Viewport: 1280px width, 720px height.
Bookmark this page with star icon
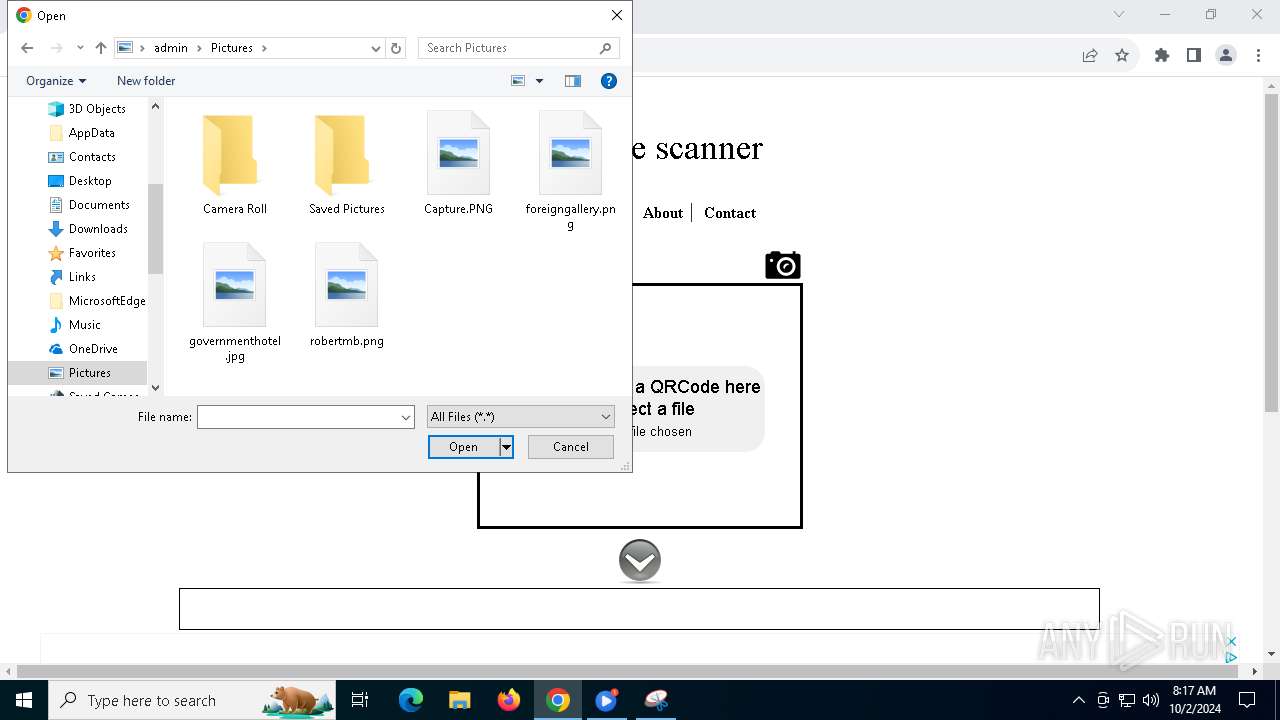click(1122, 56)
